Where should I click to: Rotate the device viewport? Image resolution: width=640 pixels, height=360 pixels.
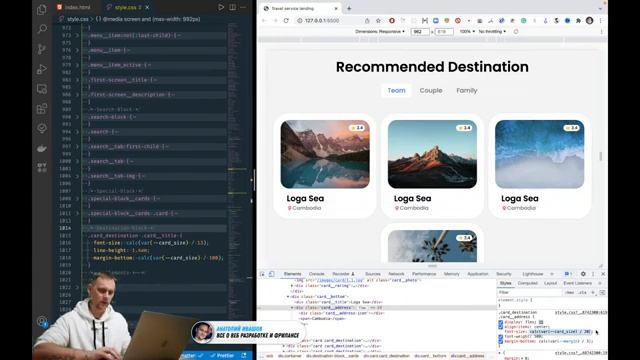pos(516,31)
